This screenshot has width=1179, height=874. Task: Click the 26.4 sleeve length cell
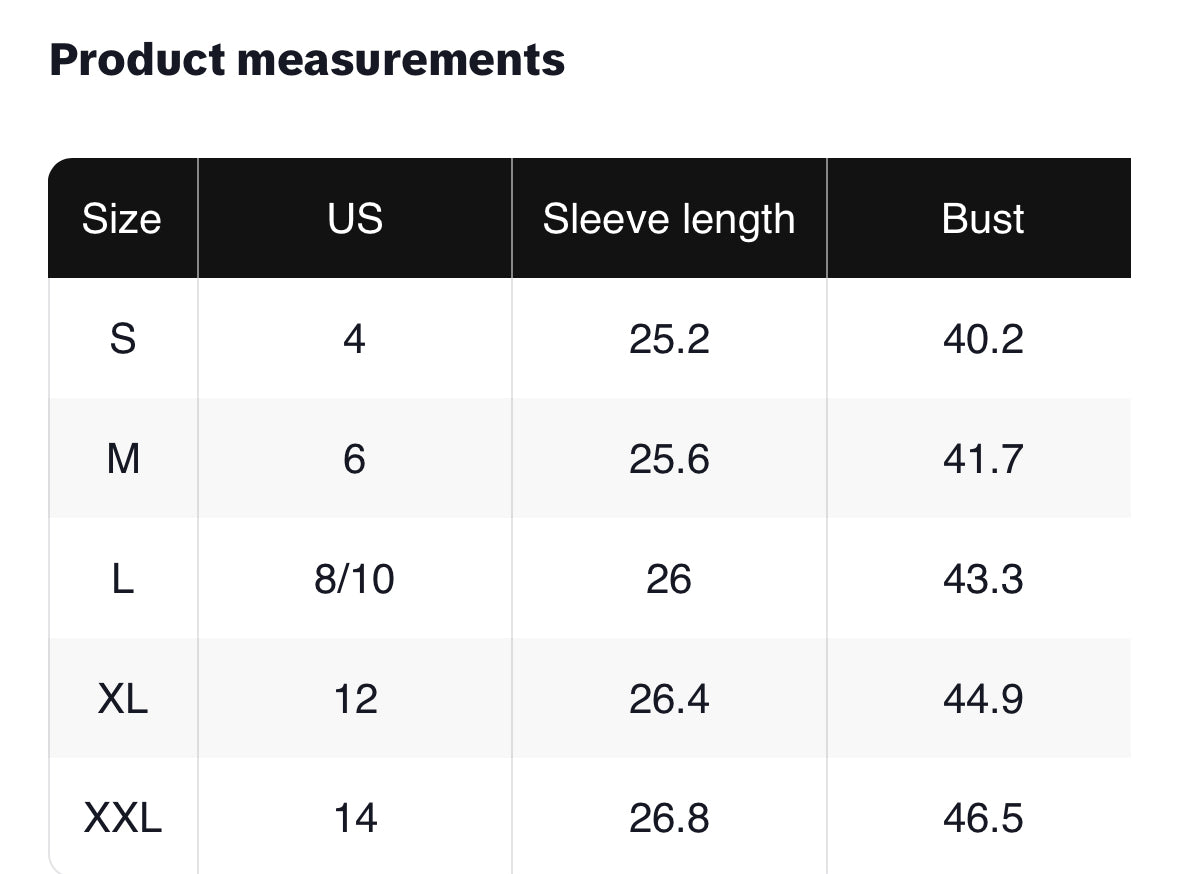(x=669, y=699)
